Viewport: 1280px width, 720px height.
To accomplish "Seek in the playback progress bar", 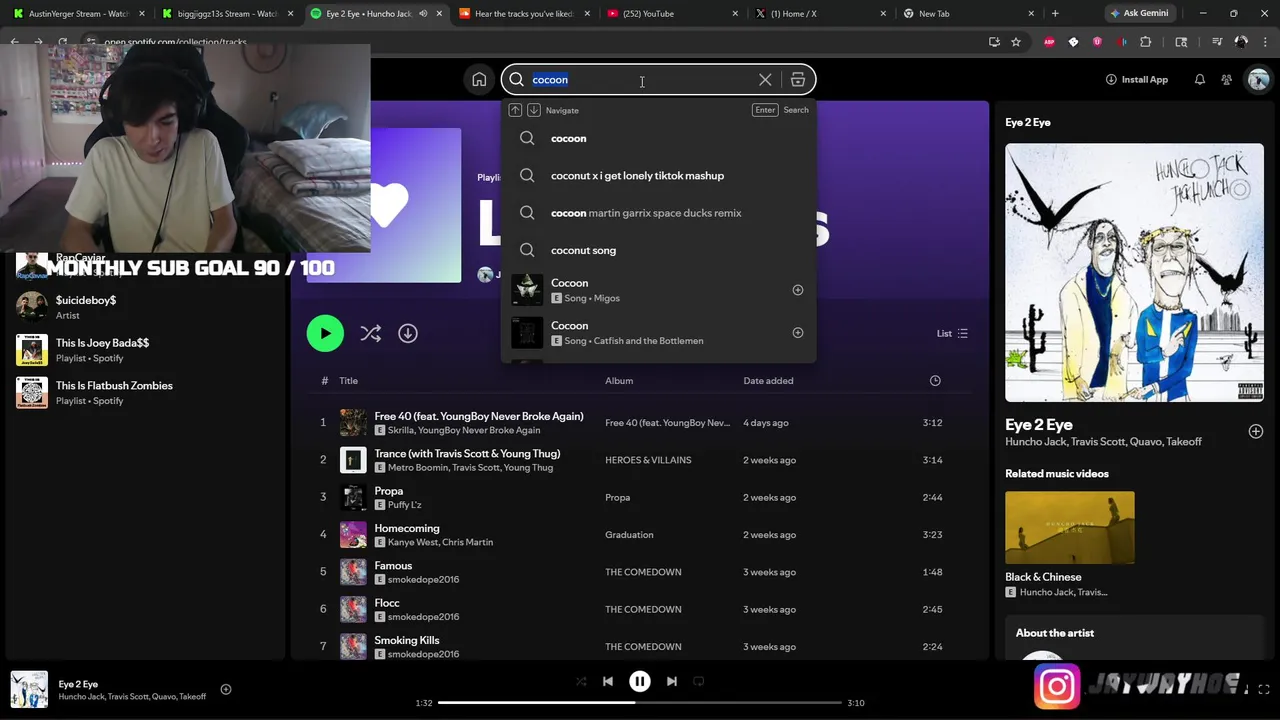I will pyautogui.click(x=640, y=703).
